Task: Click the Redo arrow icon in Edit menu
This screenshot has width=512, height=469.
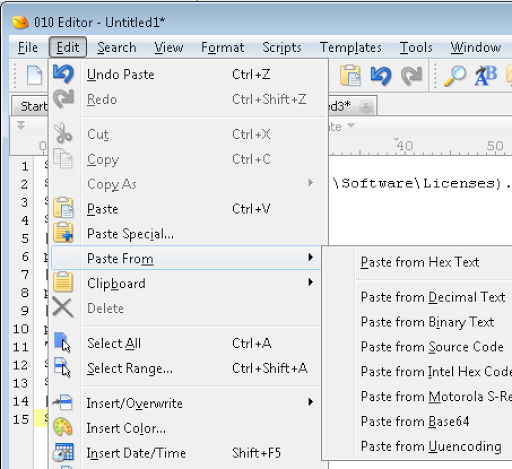Action: point(63,99)
